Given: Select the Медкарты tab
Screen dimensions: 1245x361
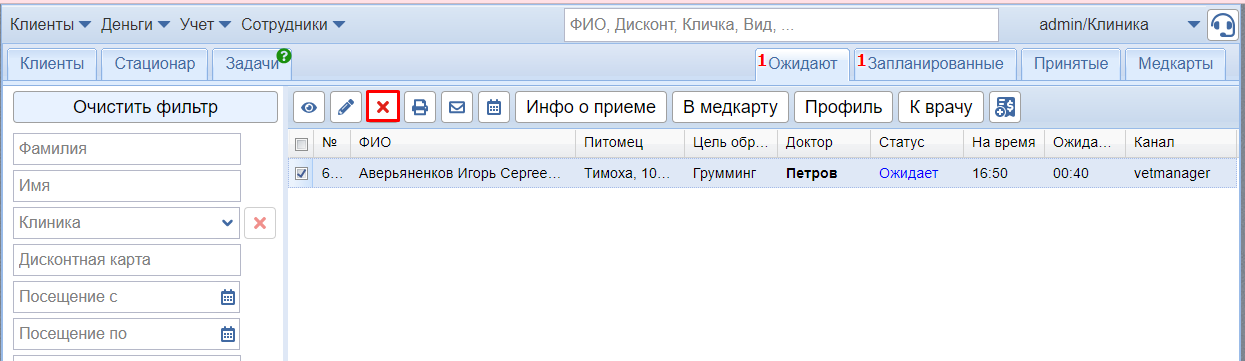Looking at the screenshot, I should (1176, 64).
